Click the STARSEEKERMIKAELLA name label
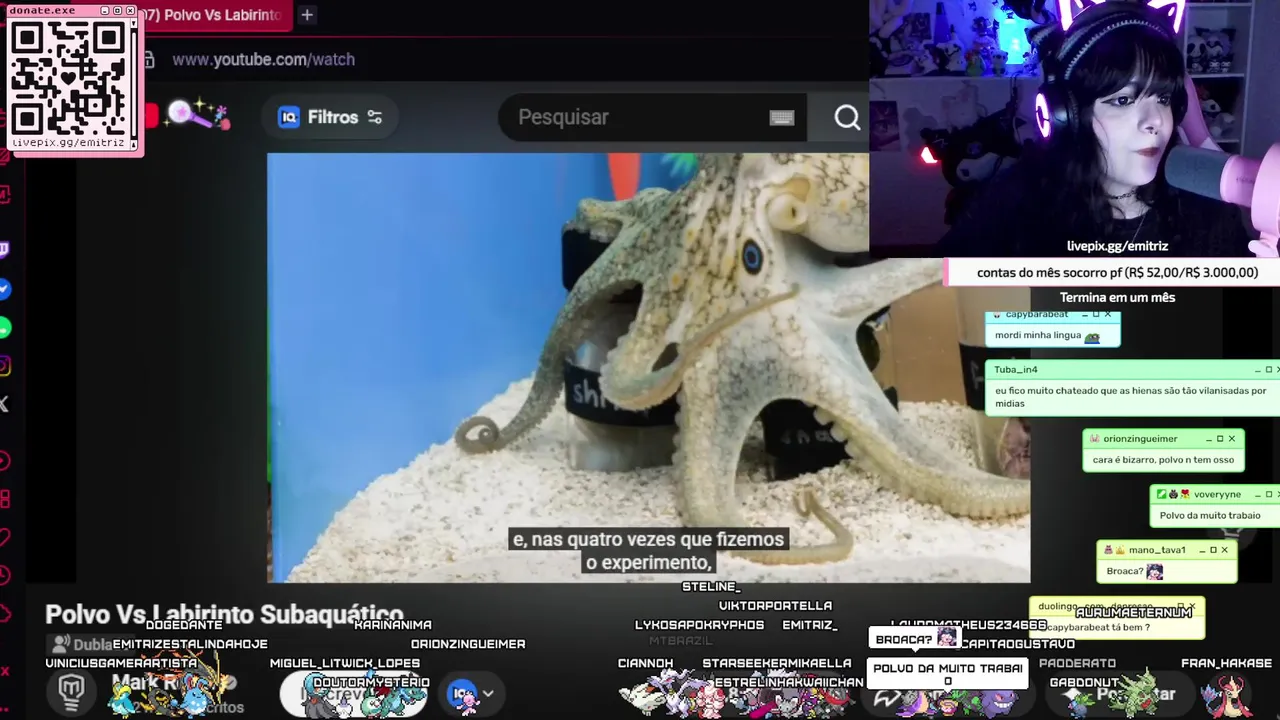The width and height of the screenshot is (1280, 720). click(x=777, y=663)
